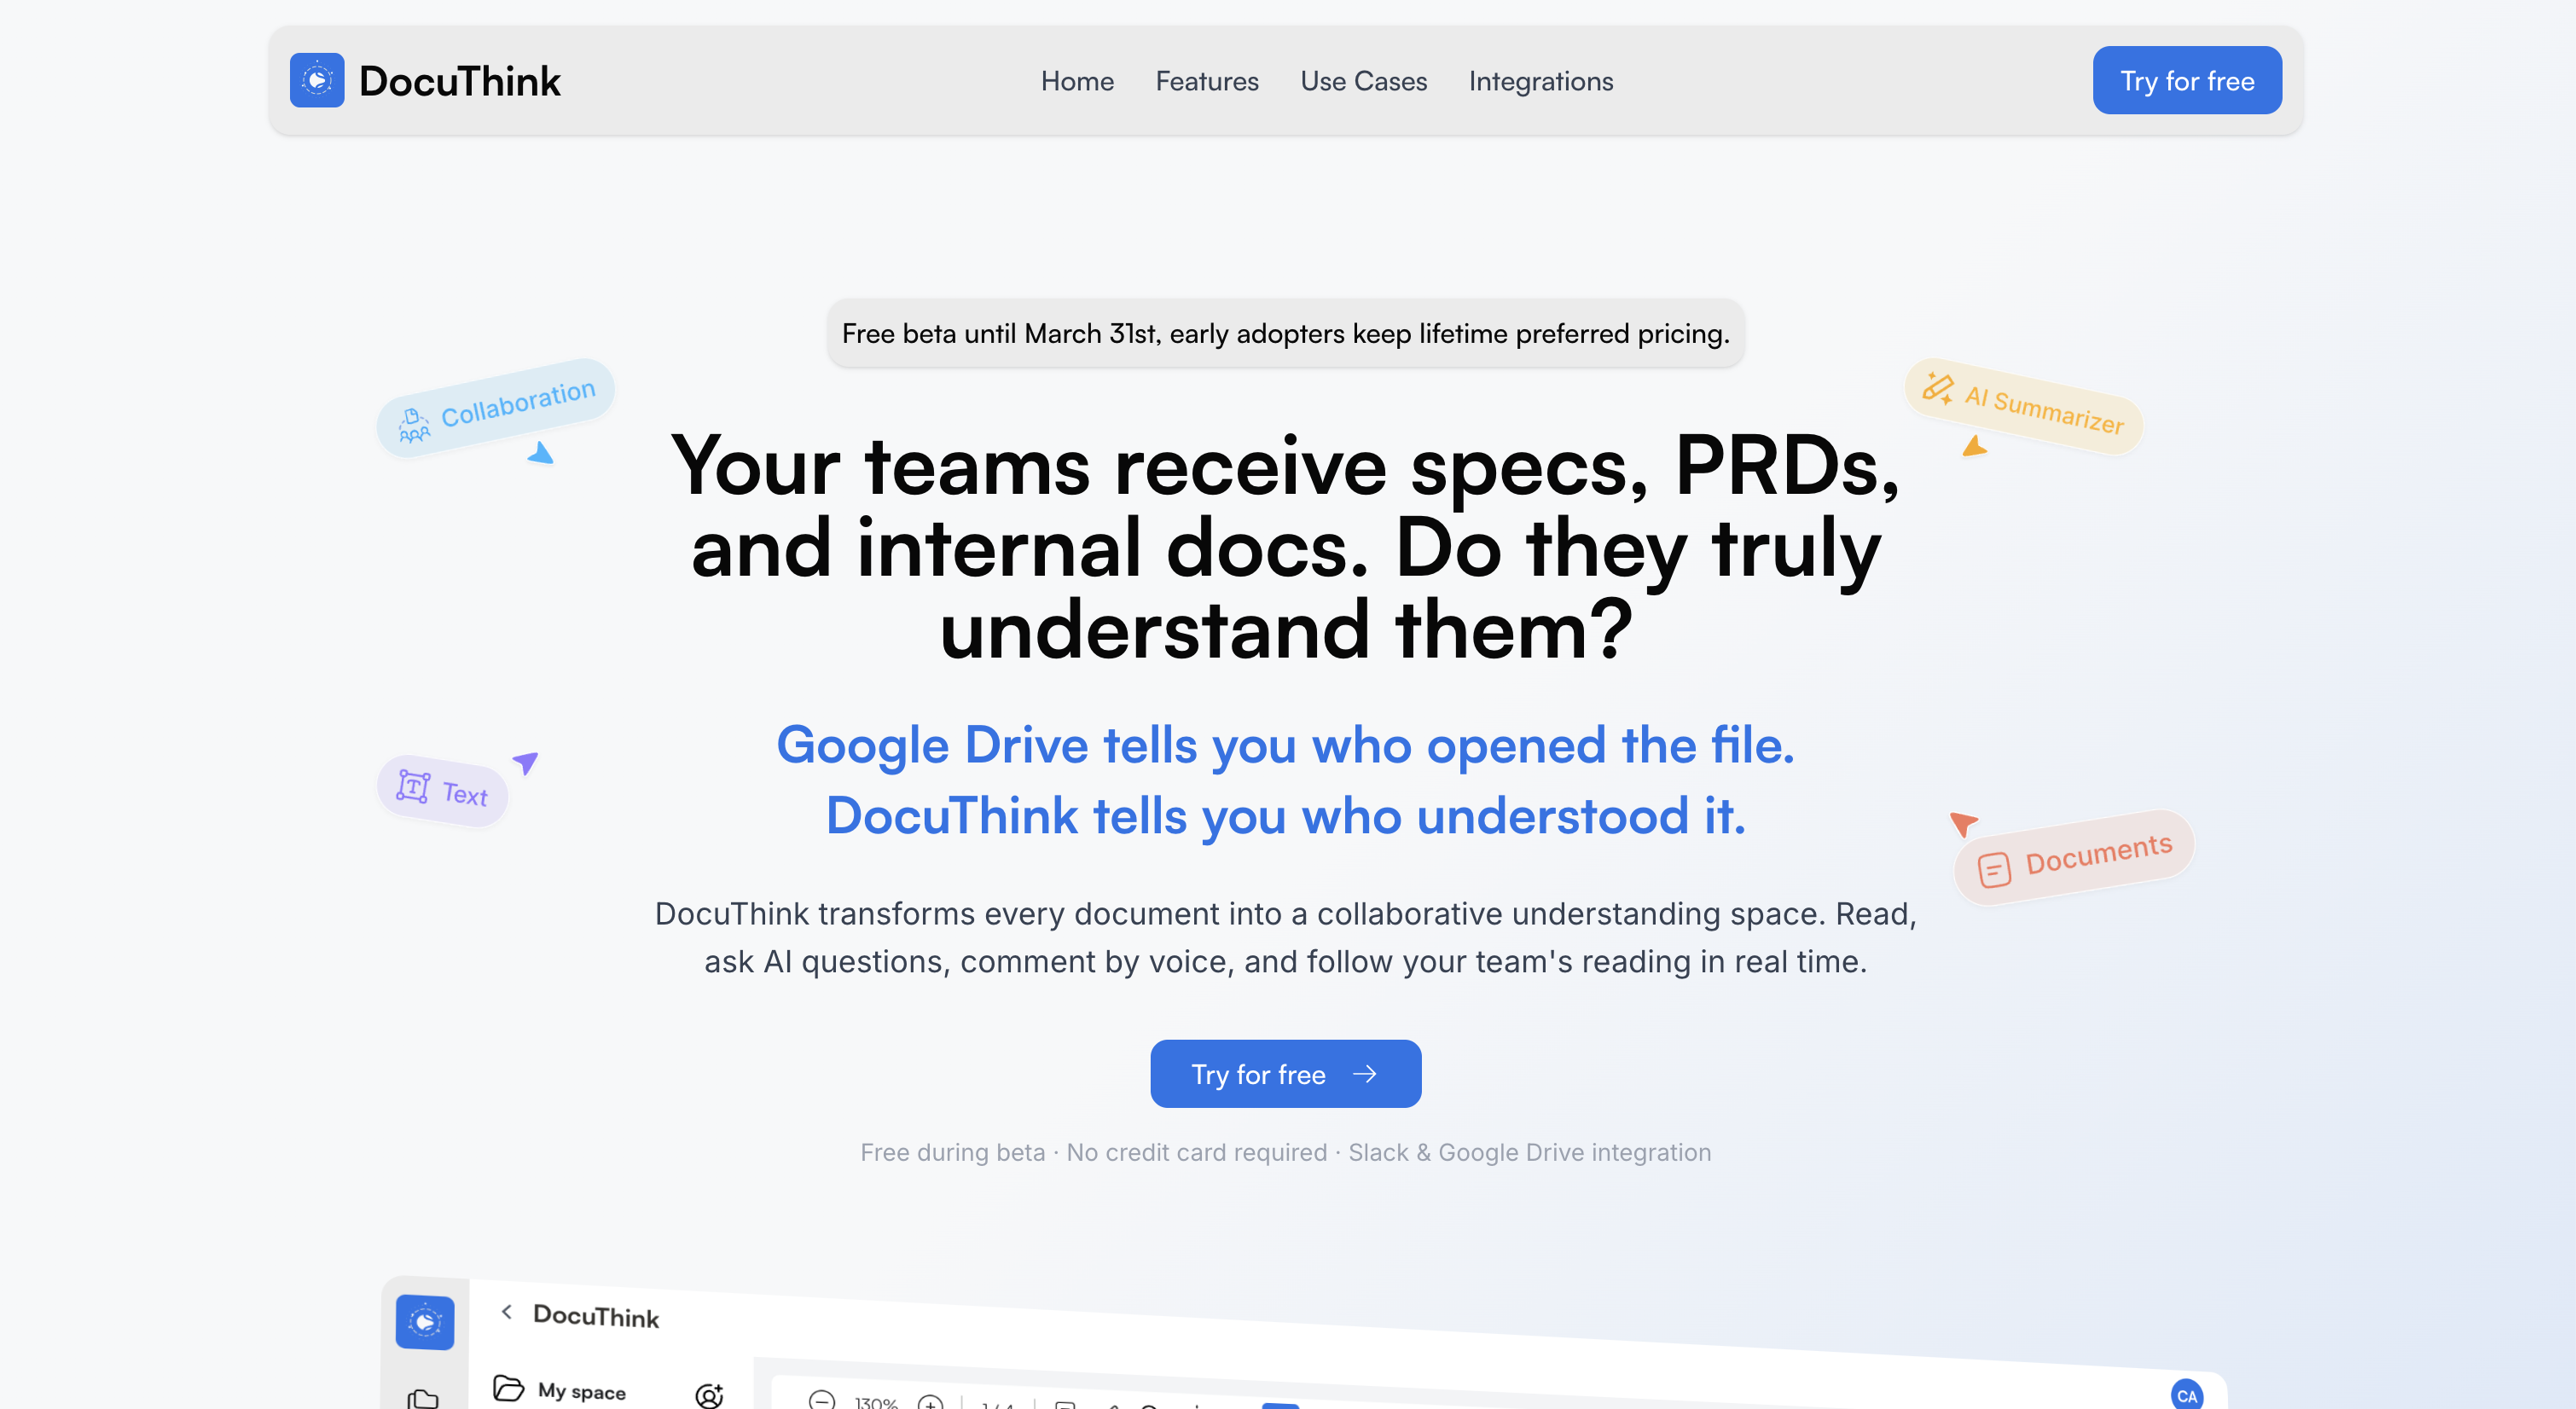Click the main headline about specs and PRDs
Screen dimensions: 2576x1409
point(1286,548)
